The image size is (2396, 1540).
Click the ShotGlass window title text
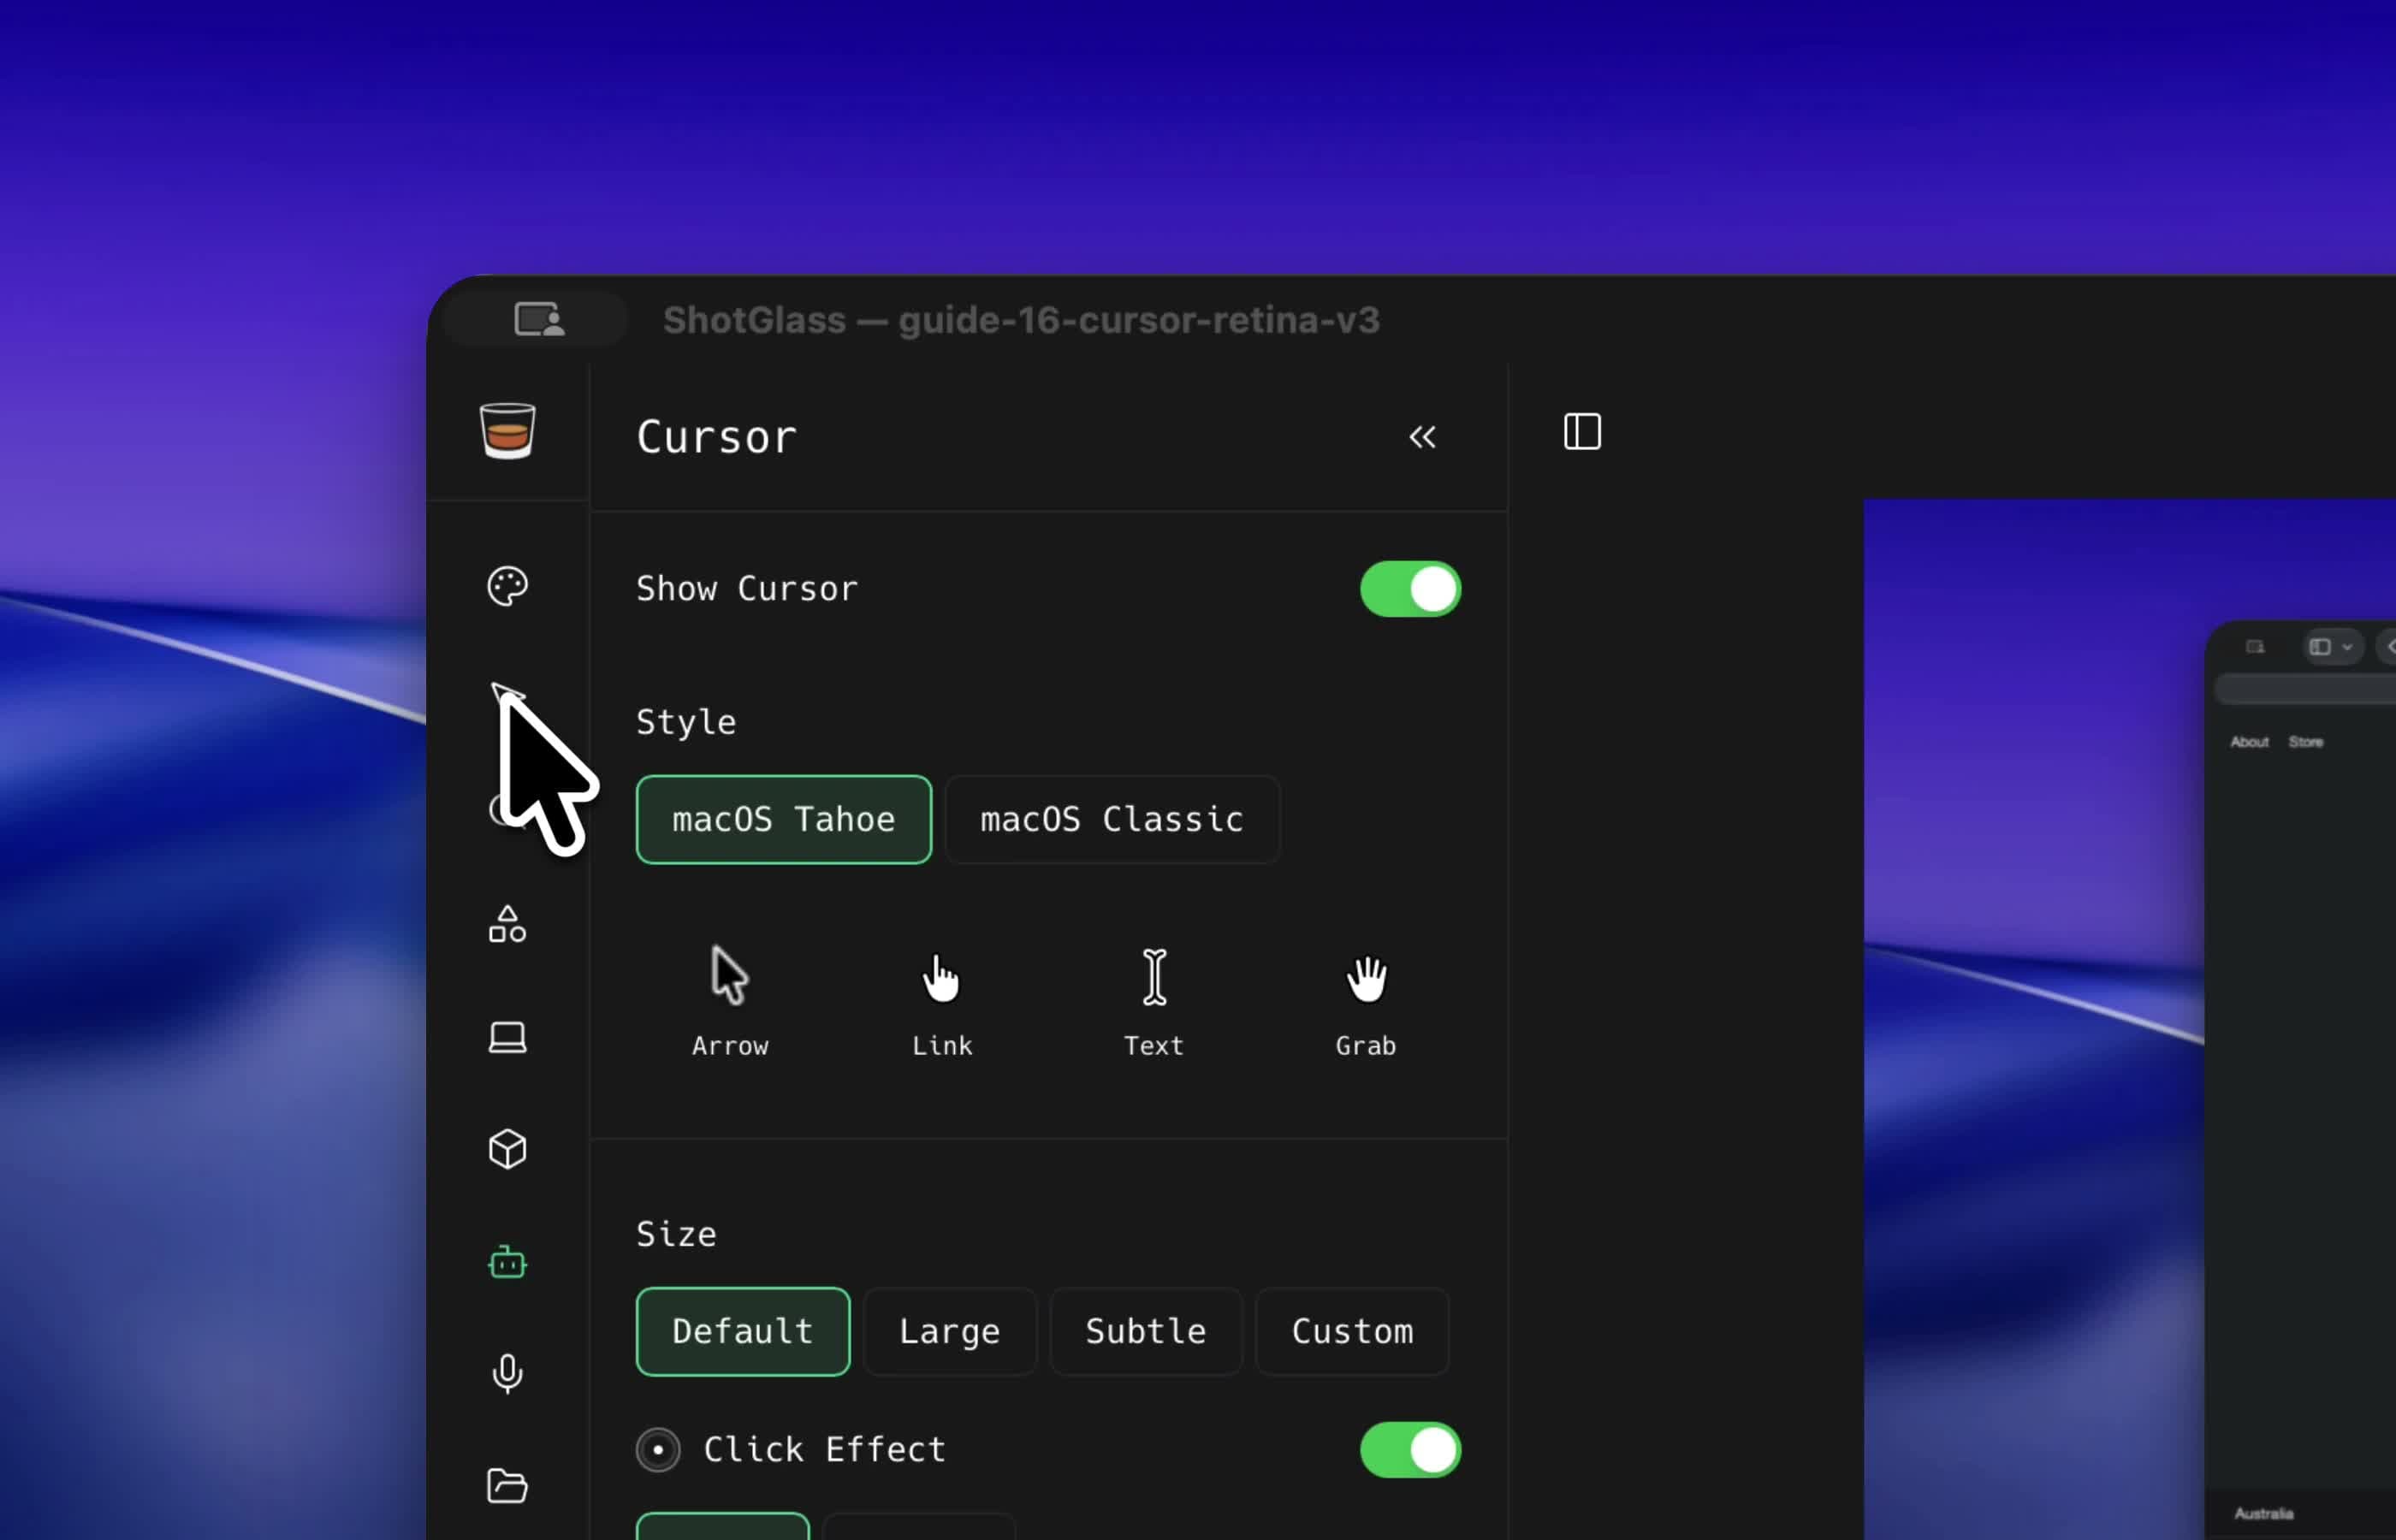tap(1021, 320)
